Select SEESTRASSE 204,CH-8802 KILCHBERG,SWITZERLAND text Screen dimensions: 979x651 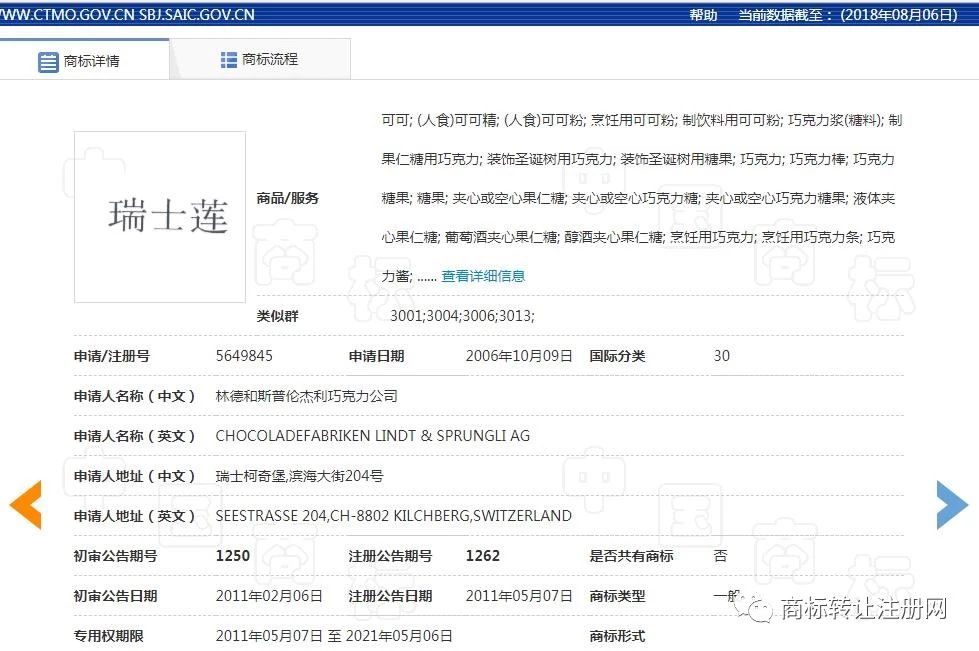click(x=393, y=516)
